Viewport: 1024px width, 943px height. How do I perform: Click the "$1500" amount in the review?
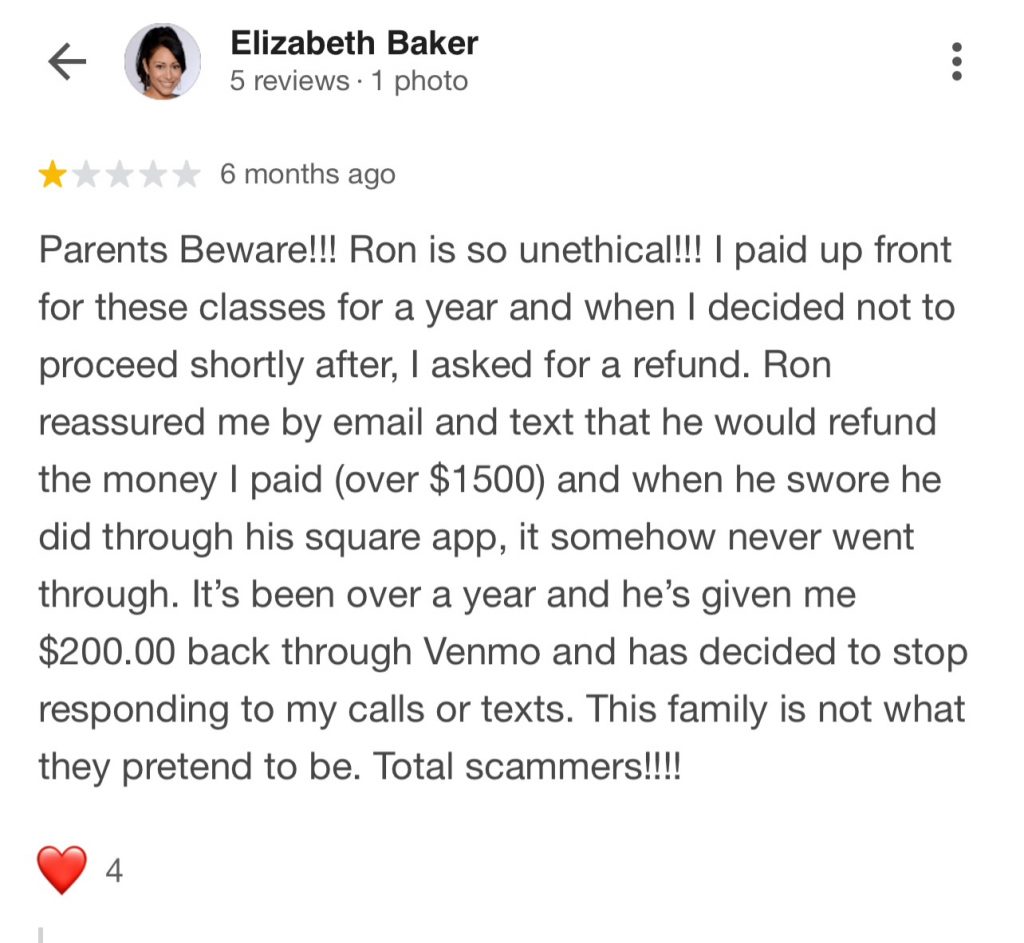pyautogui.click(x=485, y=479)
